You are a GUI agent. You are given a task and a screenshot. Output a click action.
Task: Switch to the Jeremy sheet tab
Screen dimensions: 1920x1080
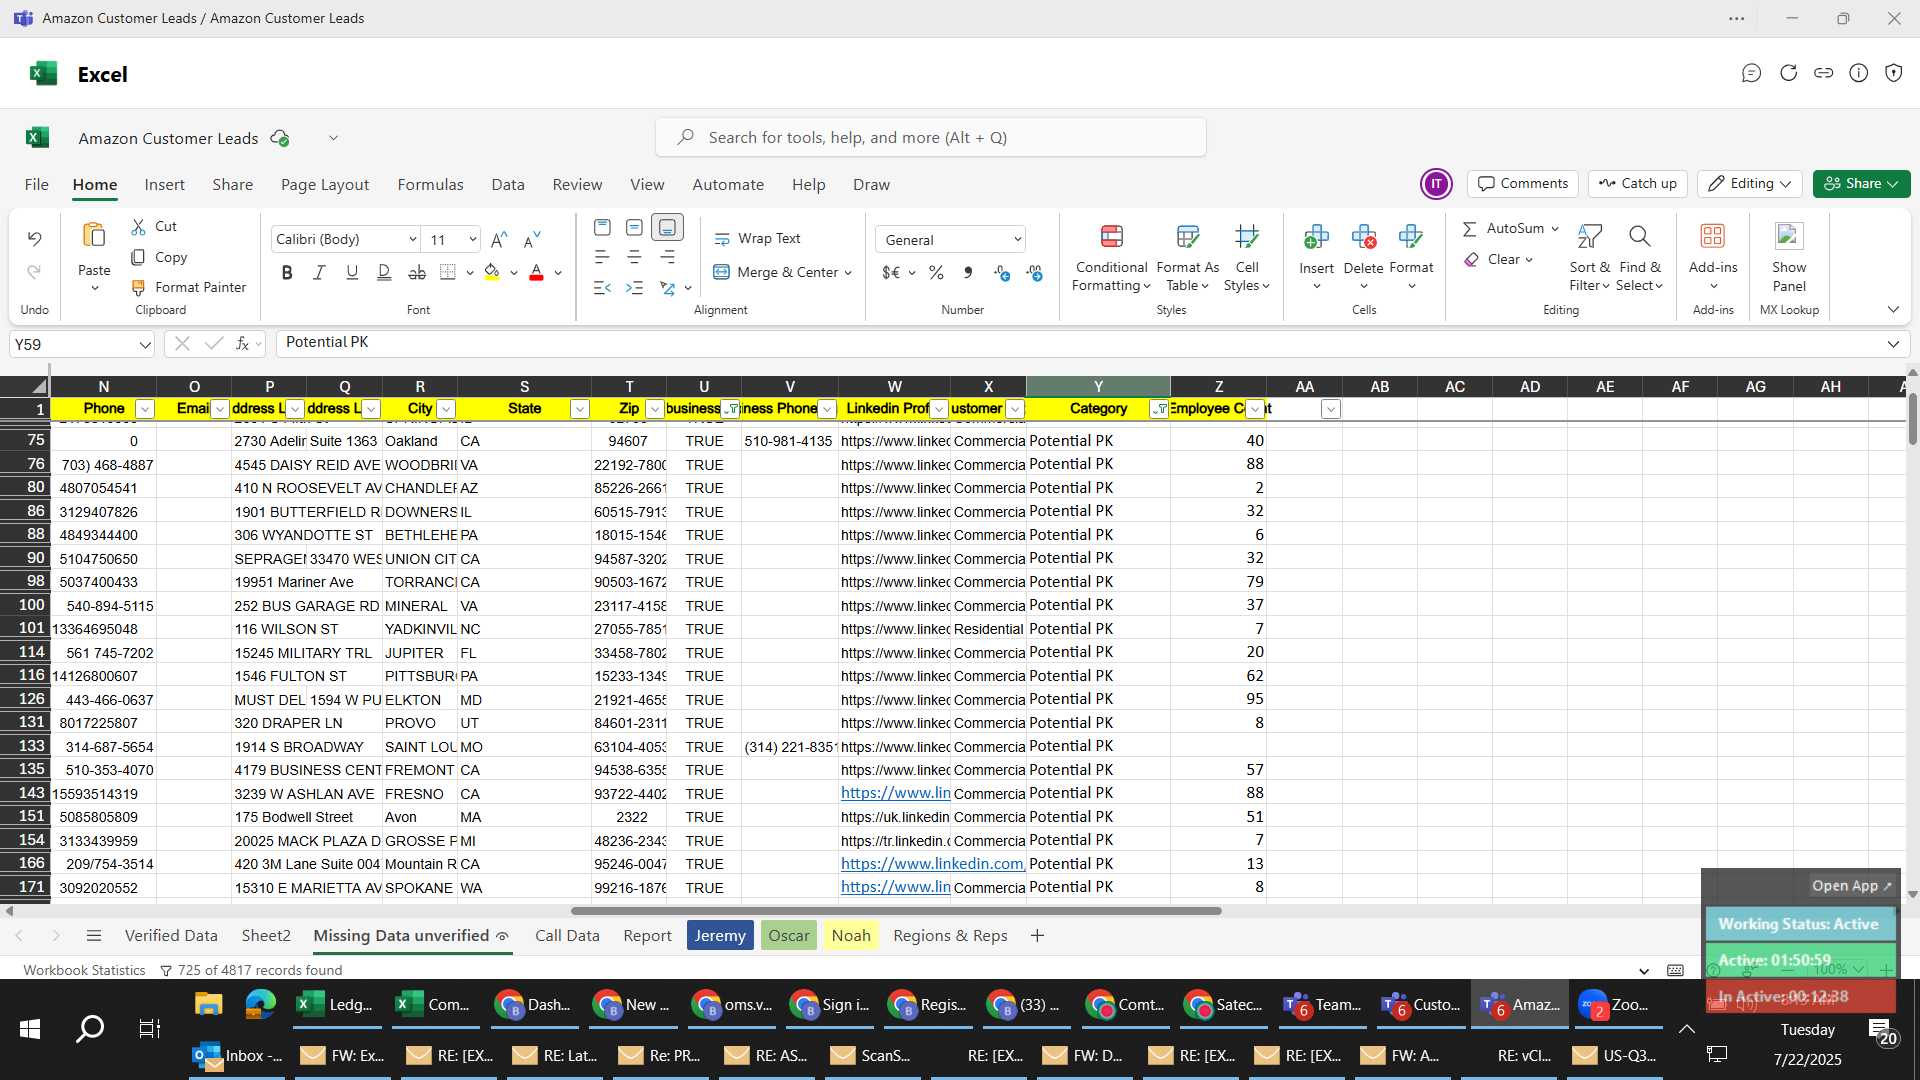point(720,936)
